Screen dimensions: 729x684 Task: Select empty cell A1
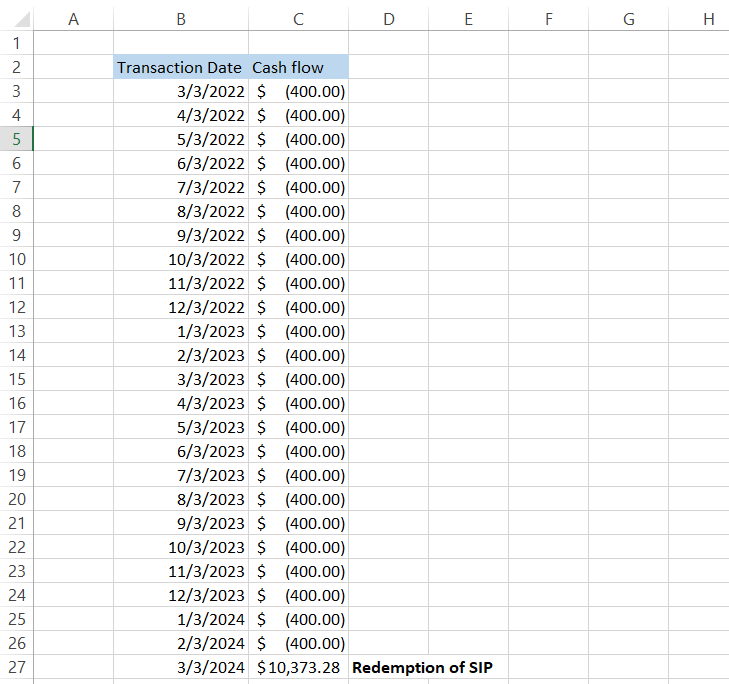72,43
